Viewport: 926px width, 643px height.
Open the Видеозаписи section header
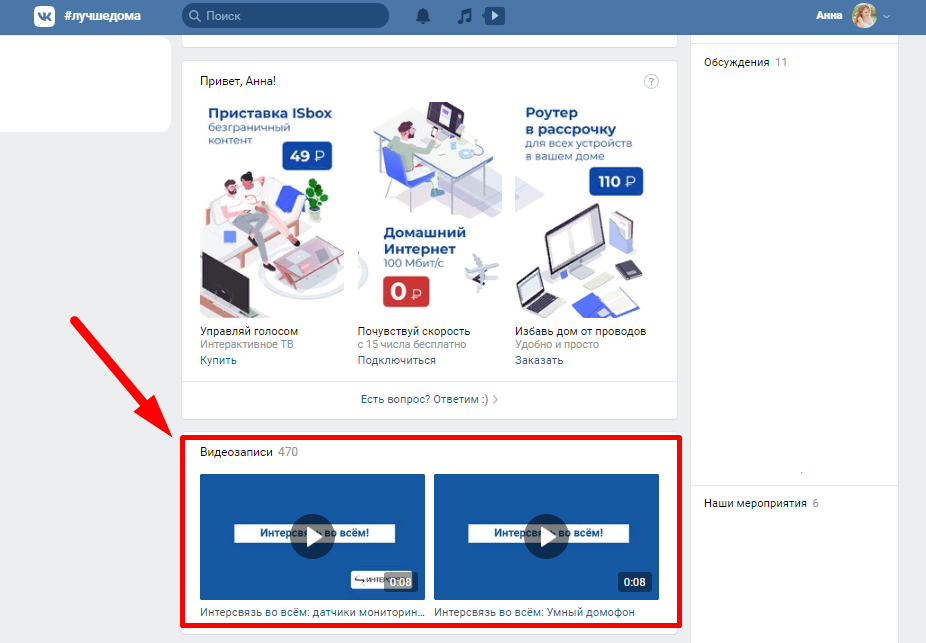tap(236, 452)
